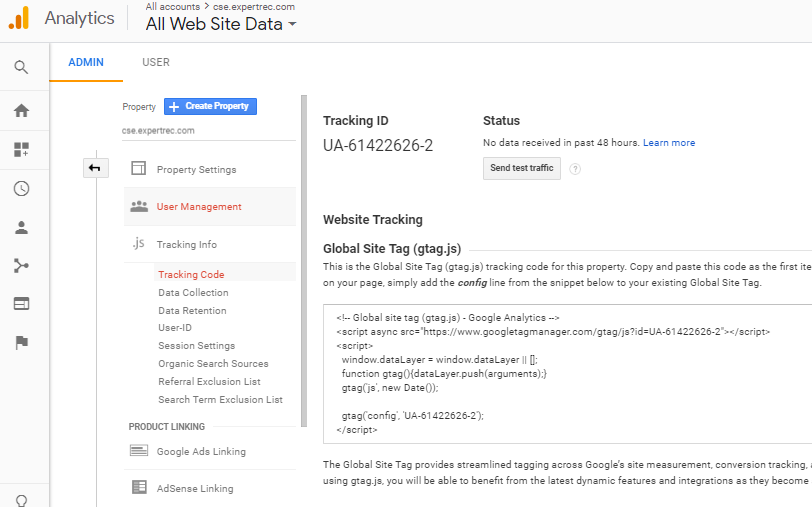Click All accounts breadcrumb link

tap(172, 7)
